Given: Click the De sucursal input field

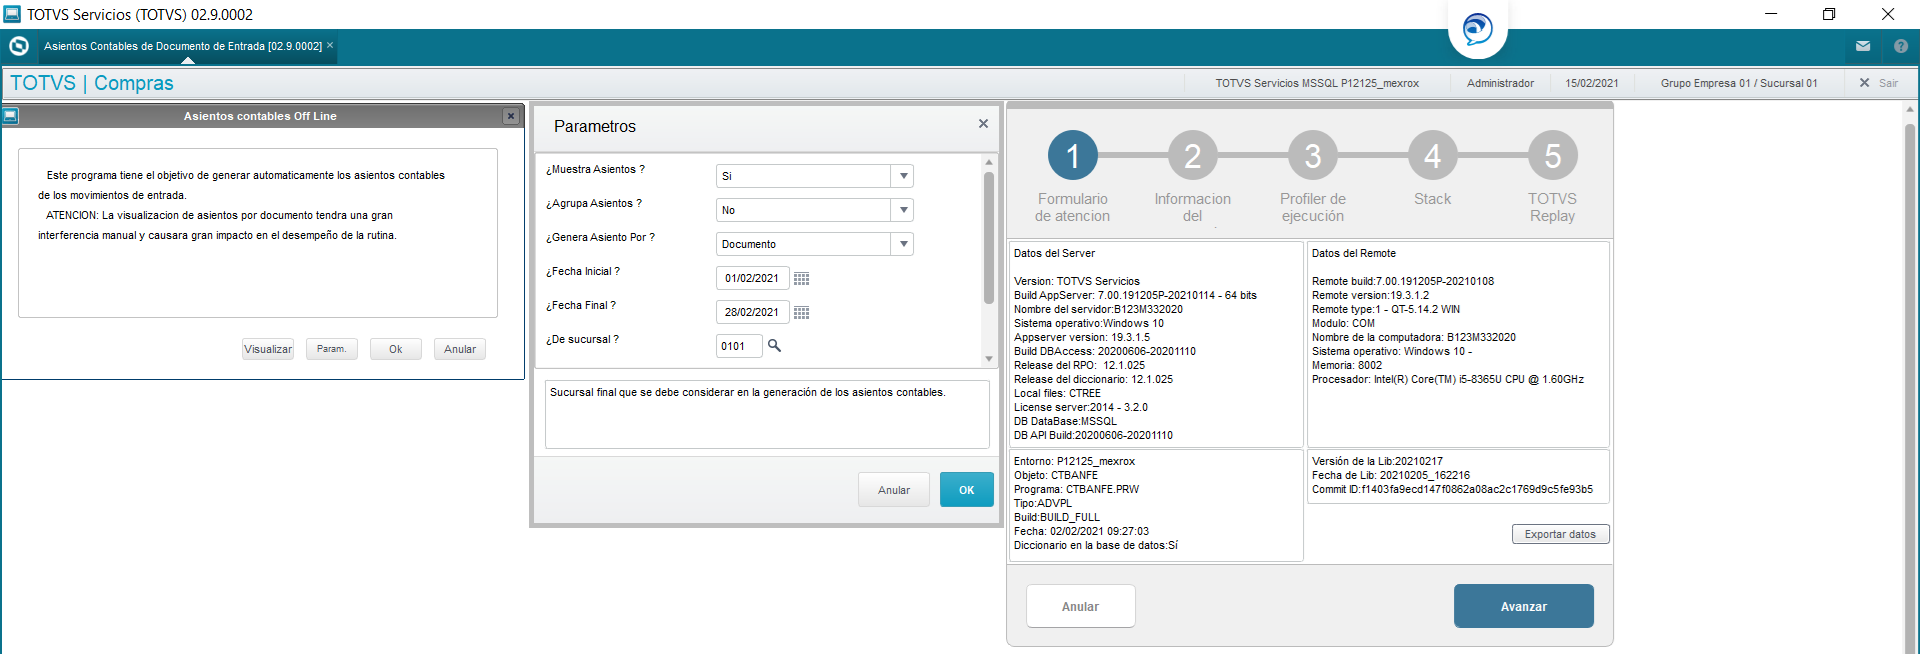Looking at the screenshot, I should pyautogui.click(x=739, y=346).
